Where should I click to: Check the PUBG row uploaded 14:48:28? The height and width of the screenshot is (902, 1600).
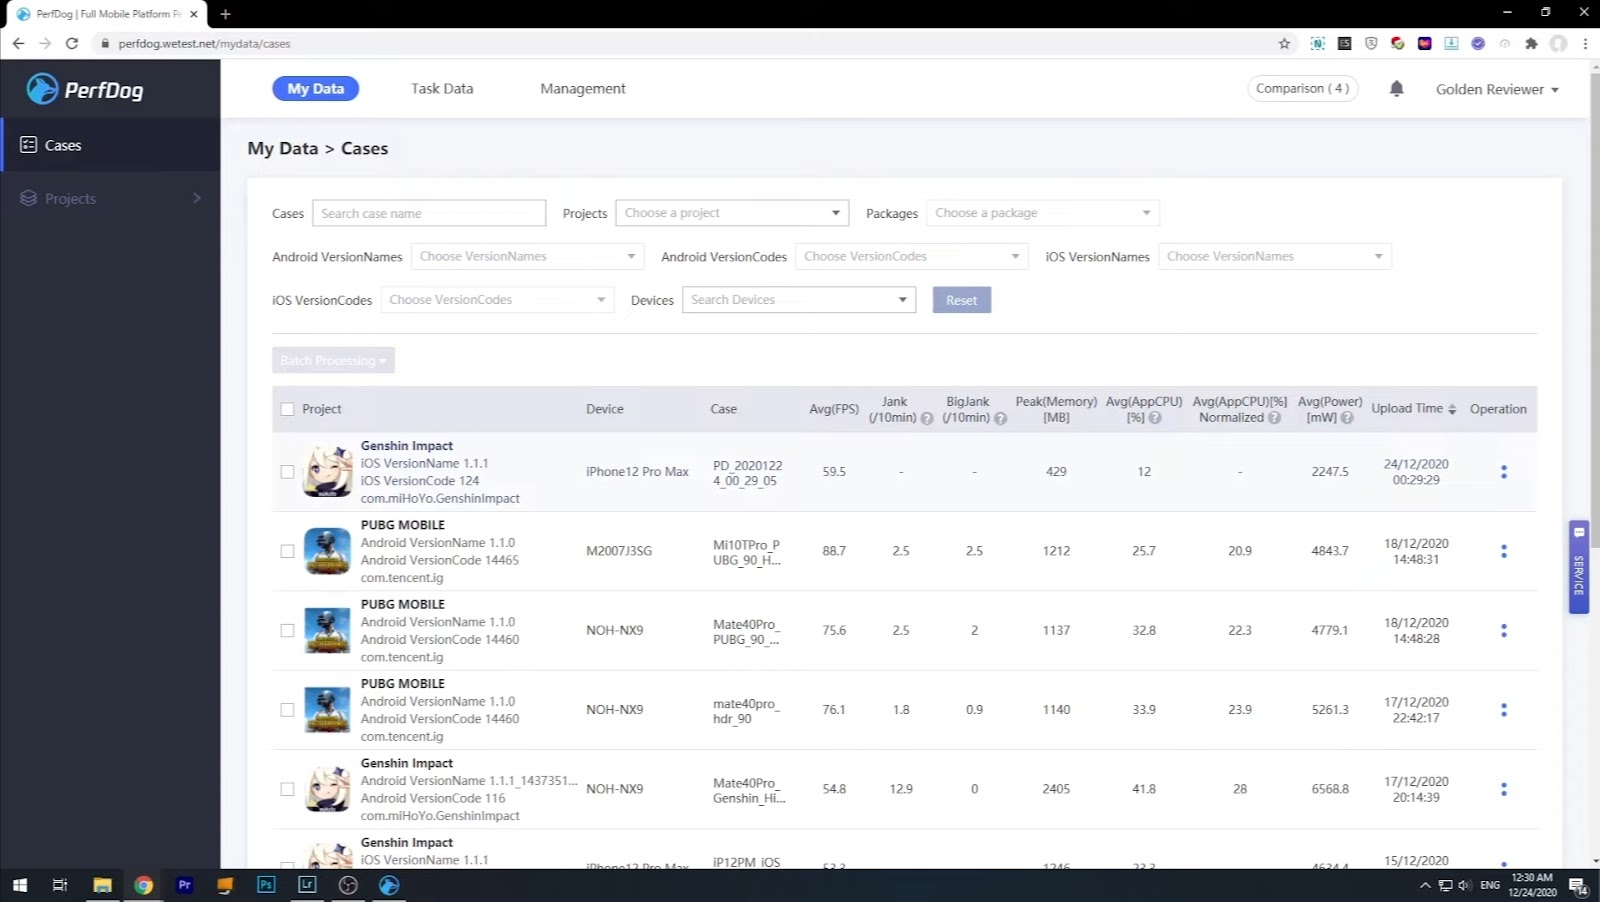pyautogui.click(x=287, y=631)
